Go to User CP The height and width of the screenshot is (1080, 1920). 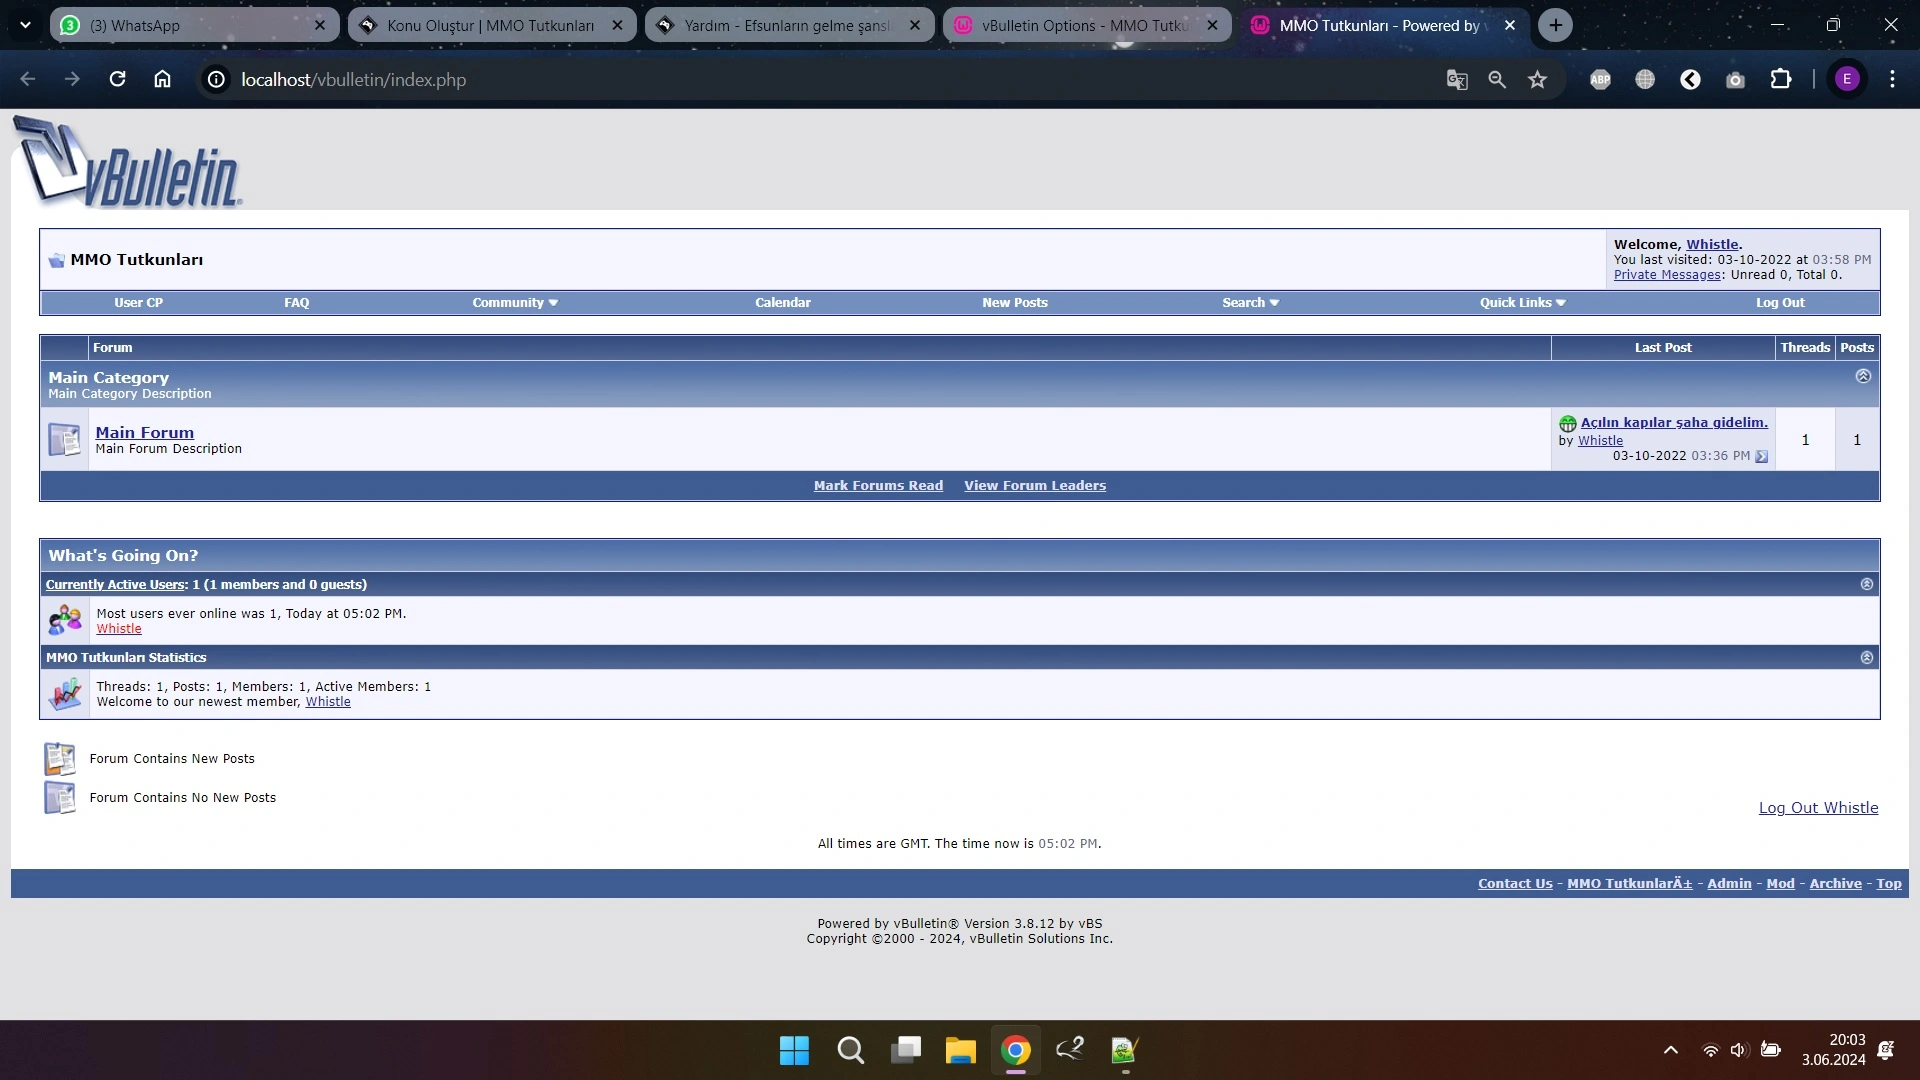click(x=138, y=302)
